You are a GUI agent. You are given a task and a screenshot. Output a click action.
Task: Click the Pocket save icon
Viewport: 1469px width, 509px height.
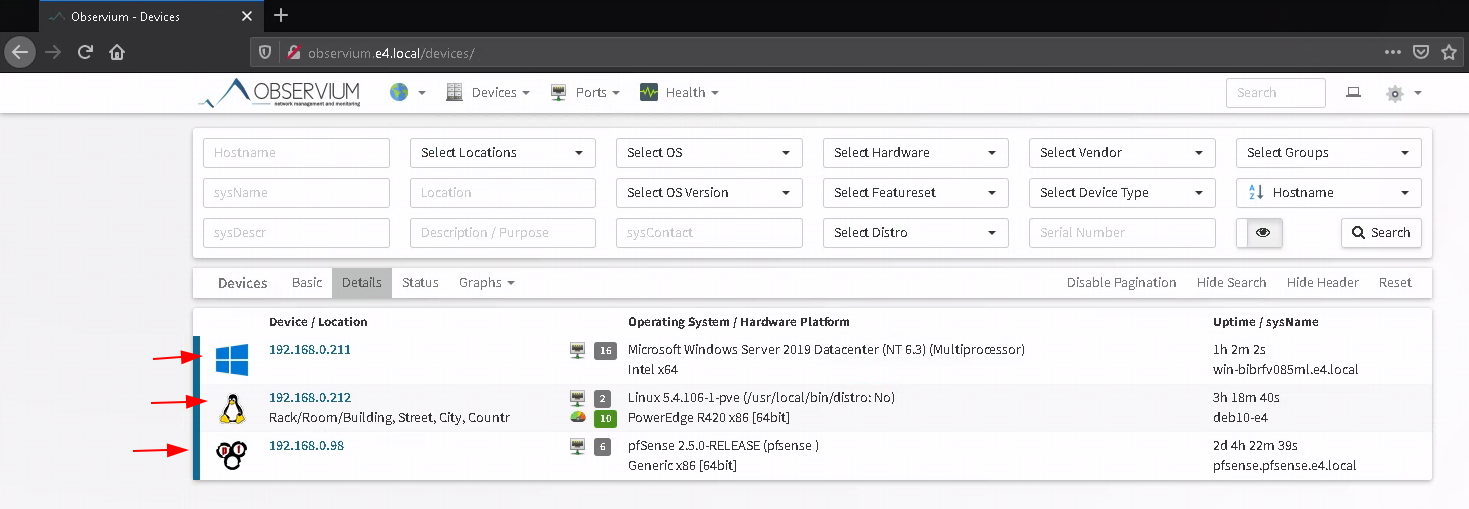1421,52
